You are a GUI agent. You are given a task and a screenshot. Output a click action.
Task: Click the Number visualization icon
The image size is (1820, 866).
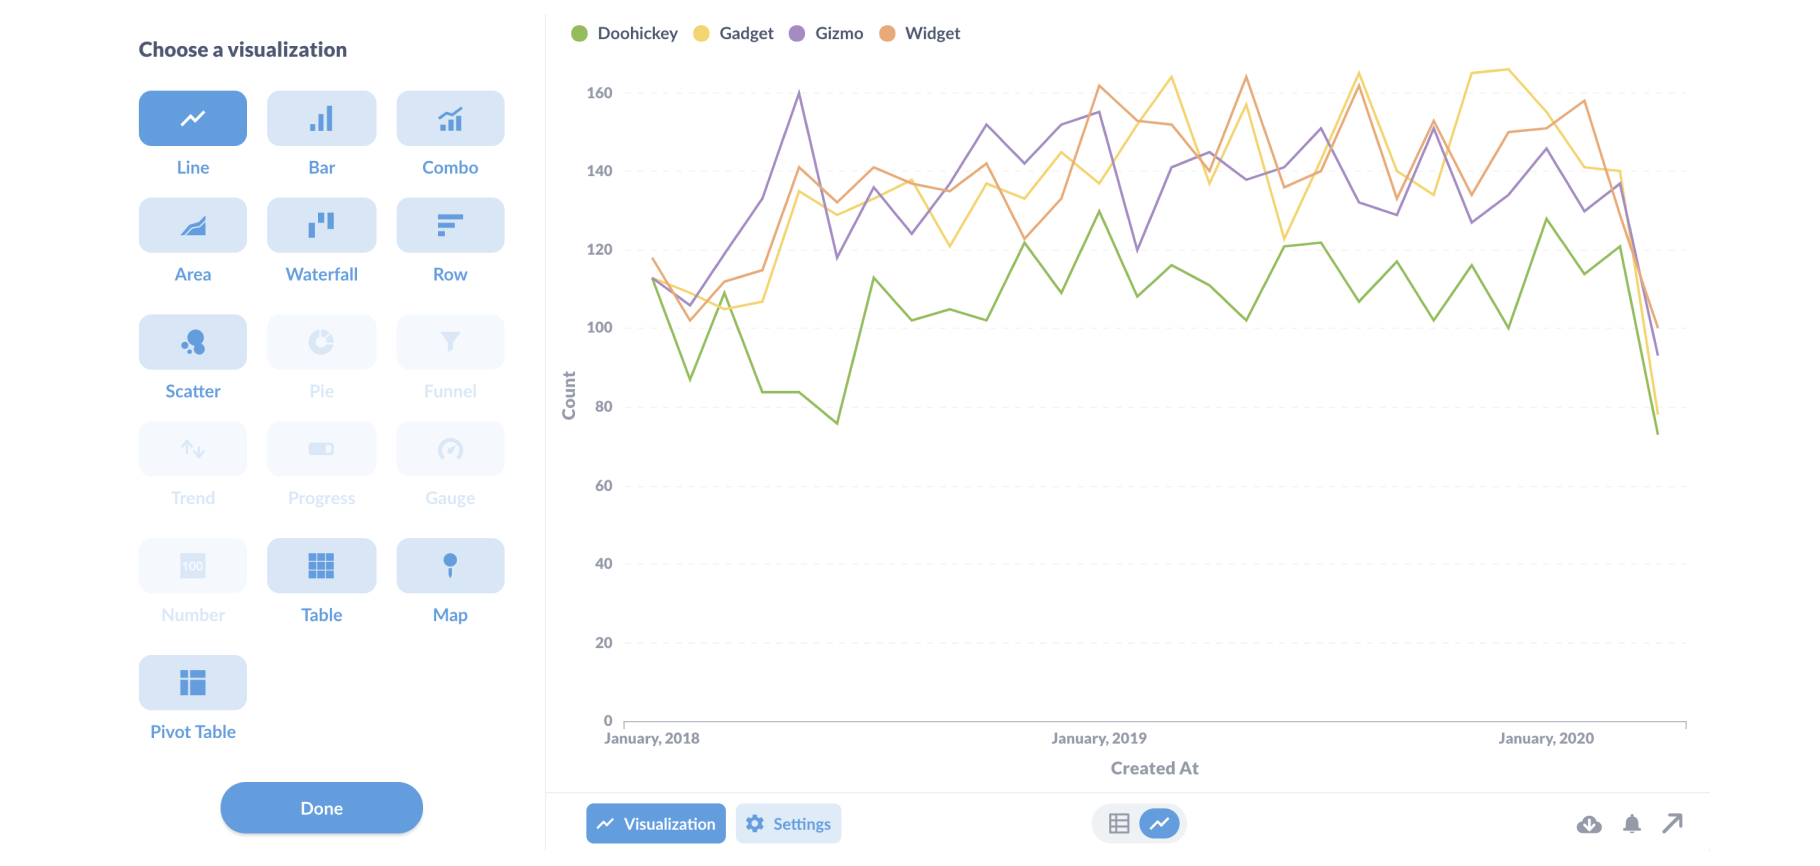pyautogui.click(x=193, y=566)
